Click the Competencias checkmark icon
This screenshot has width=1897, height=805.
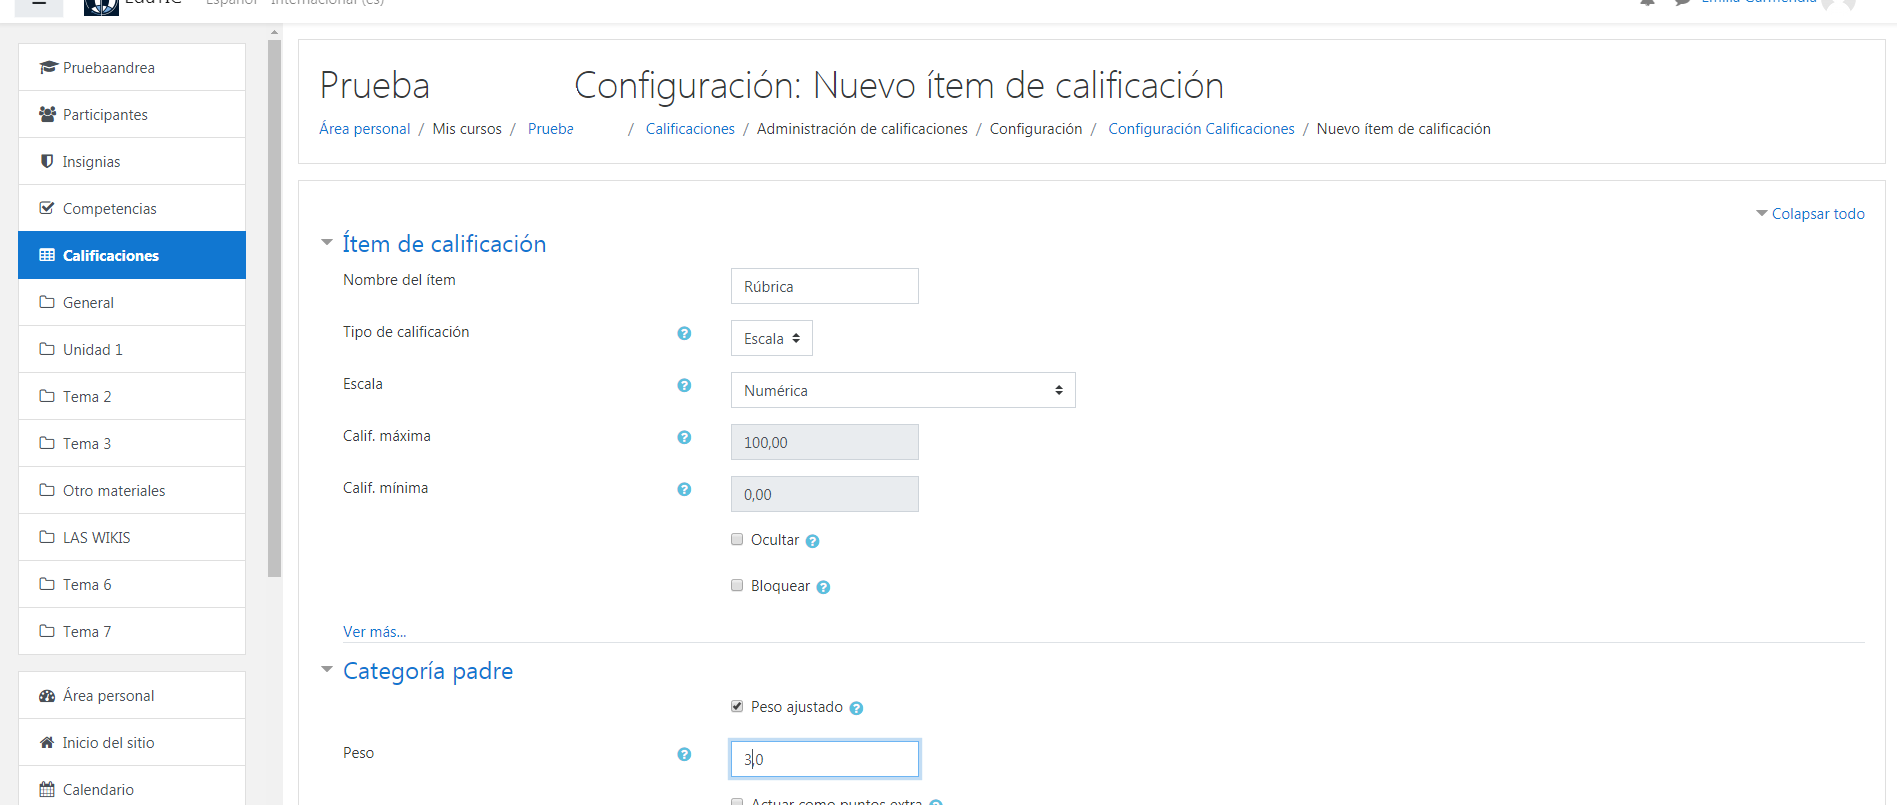click(x=47, y=208)
